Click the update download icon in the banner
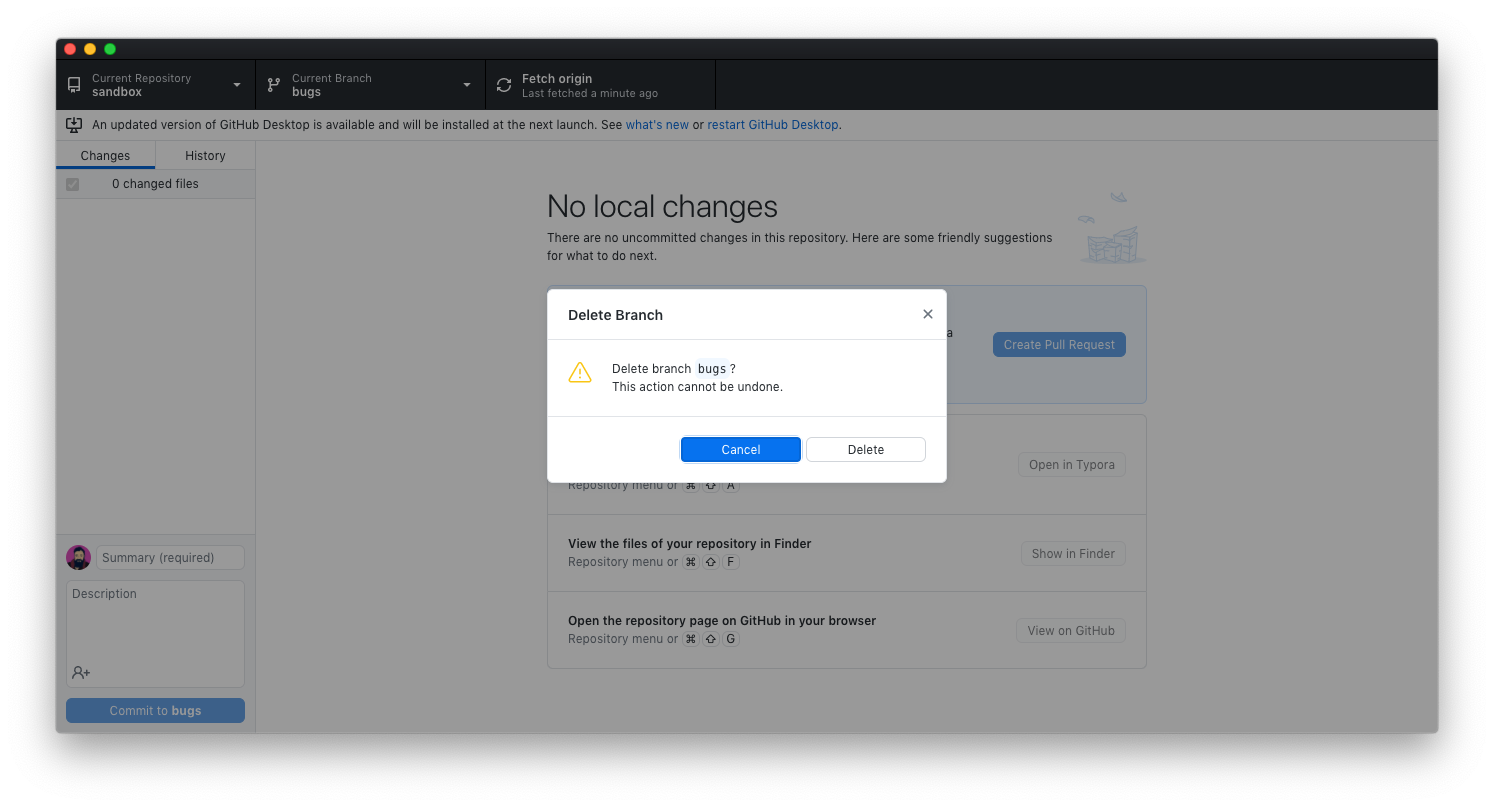1494x807 pixels. [74, 124]
